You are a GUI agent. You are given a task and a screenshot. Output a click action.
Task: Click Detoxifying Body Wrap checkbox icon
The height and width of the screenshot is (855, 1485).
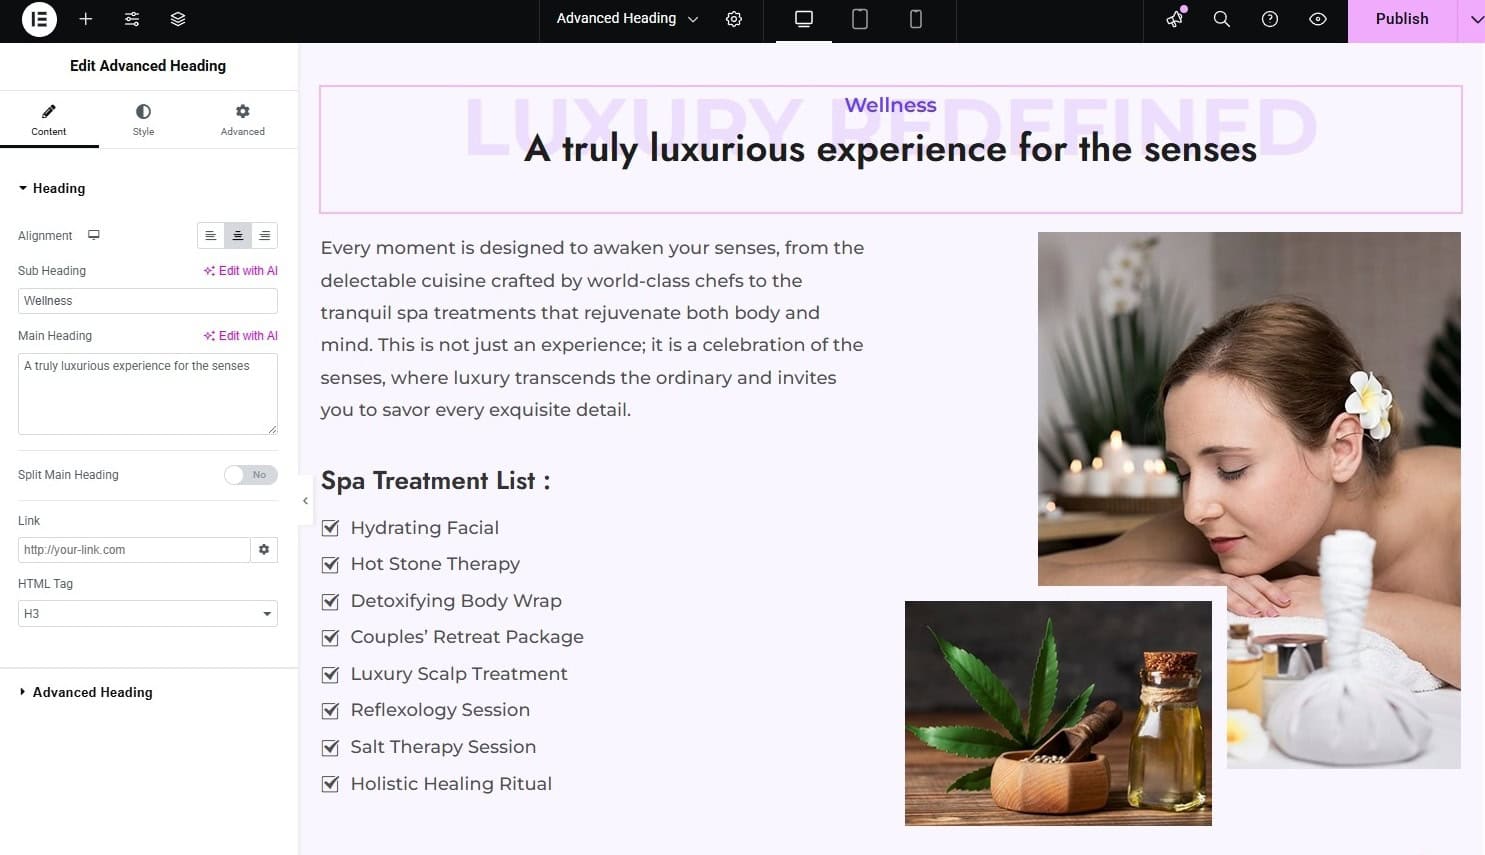(x=330, y=601)
